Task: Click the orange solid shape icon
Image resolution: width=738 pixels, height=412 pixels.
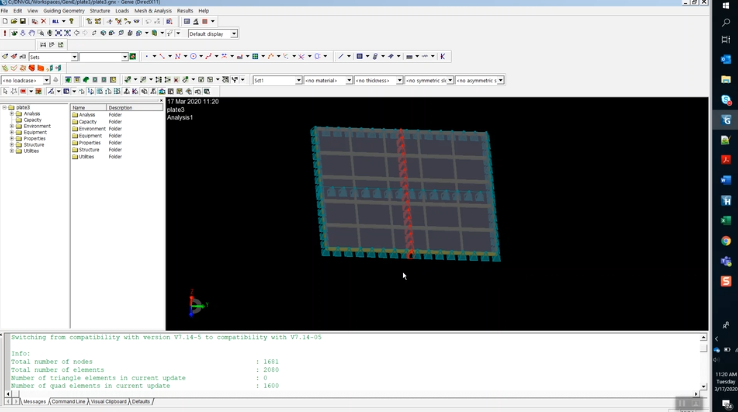Action: 40,68
